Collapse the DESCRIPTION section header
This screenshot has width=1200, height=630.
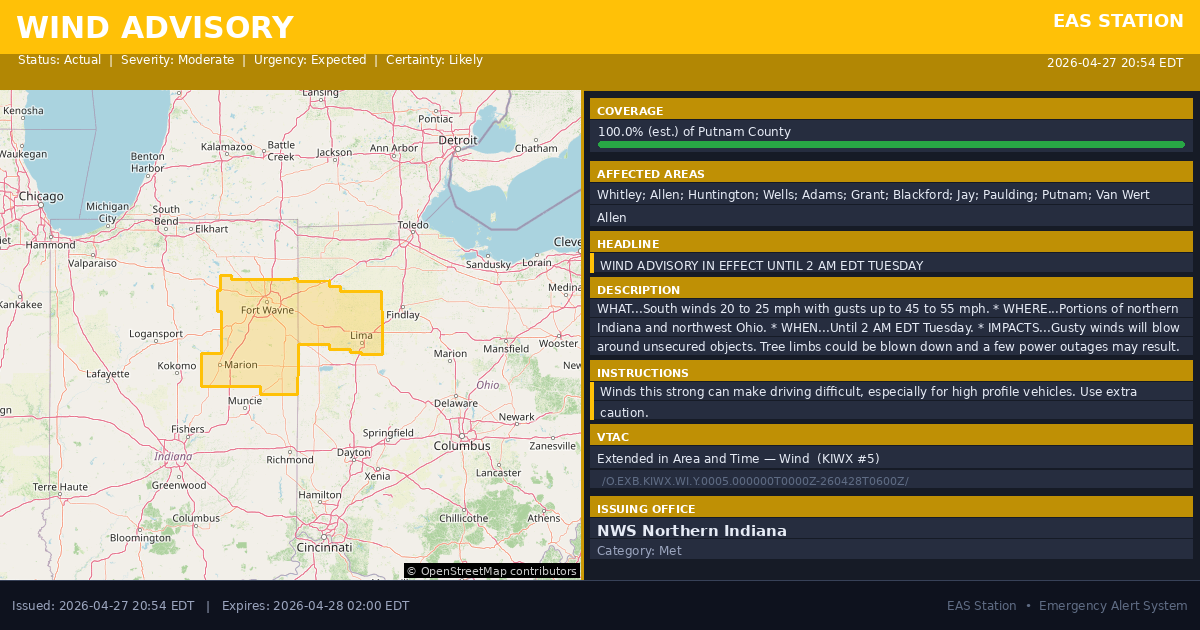coord(890,290)
